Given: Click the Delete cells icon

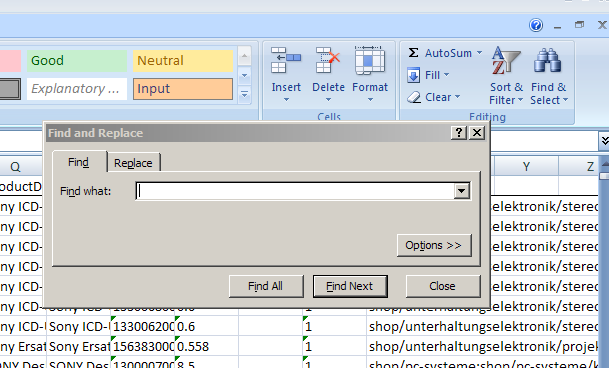Looking at the screenshot, I should coord(328,60).
